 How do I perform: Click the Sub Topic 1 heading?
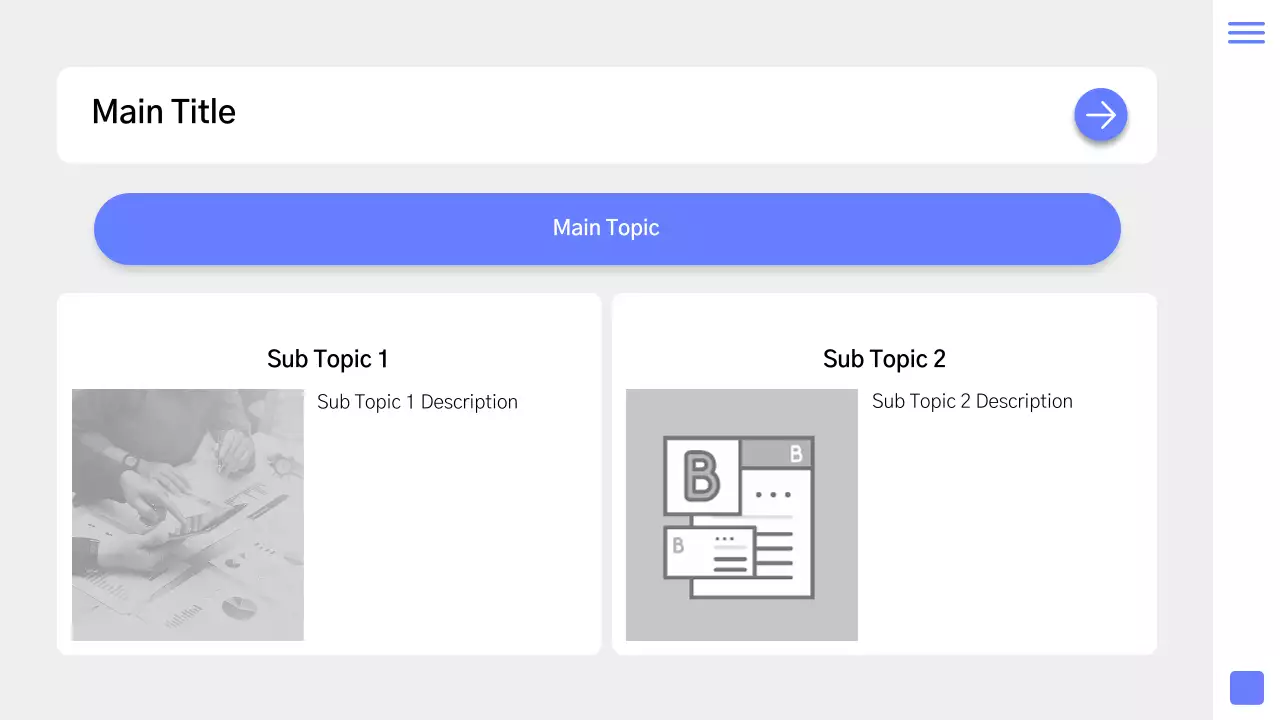click(327, 359)
